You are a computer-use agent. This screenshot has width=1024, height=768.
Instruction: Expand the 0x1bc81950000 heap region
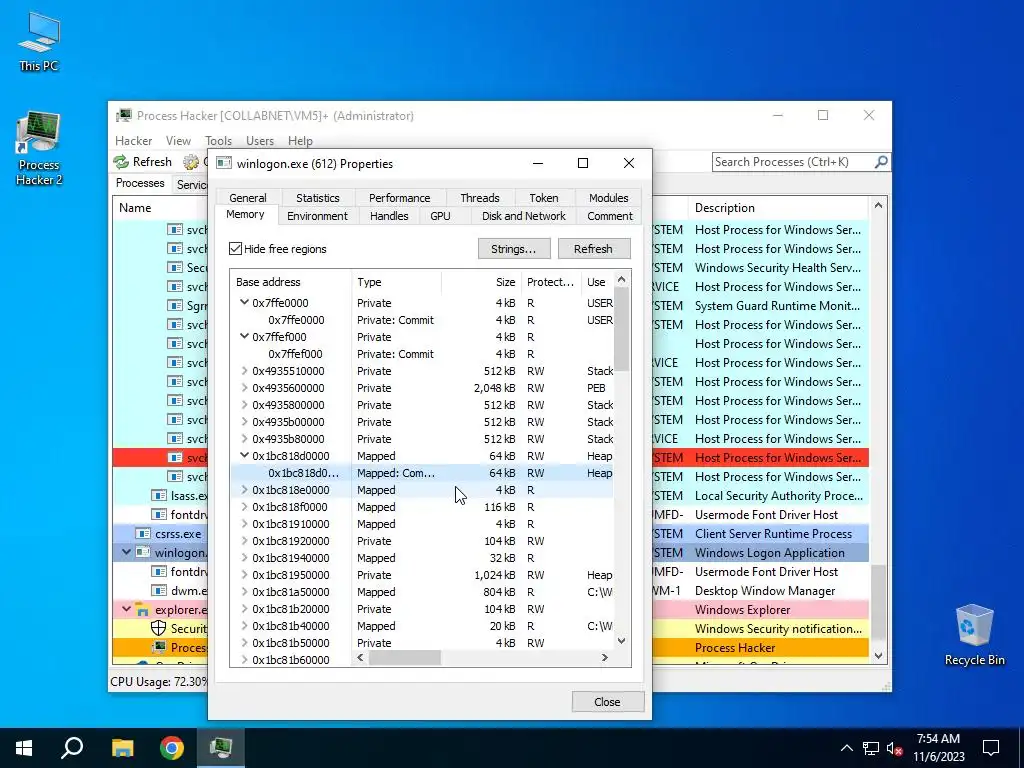pos(244,575)
